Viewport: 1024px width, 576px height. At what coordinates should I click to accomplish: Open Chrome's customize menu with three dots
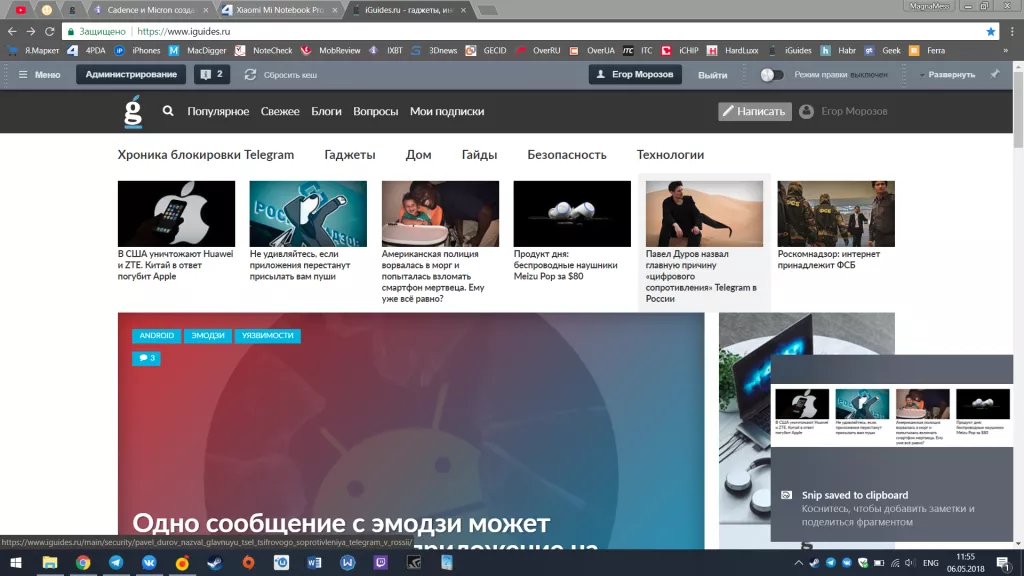(x=1012, y=31)
